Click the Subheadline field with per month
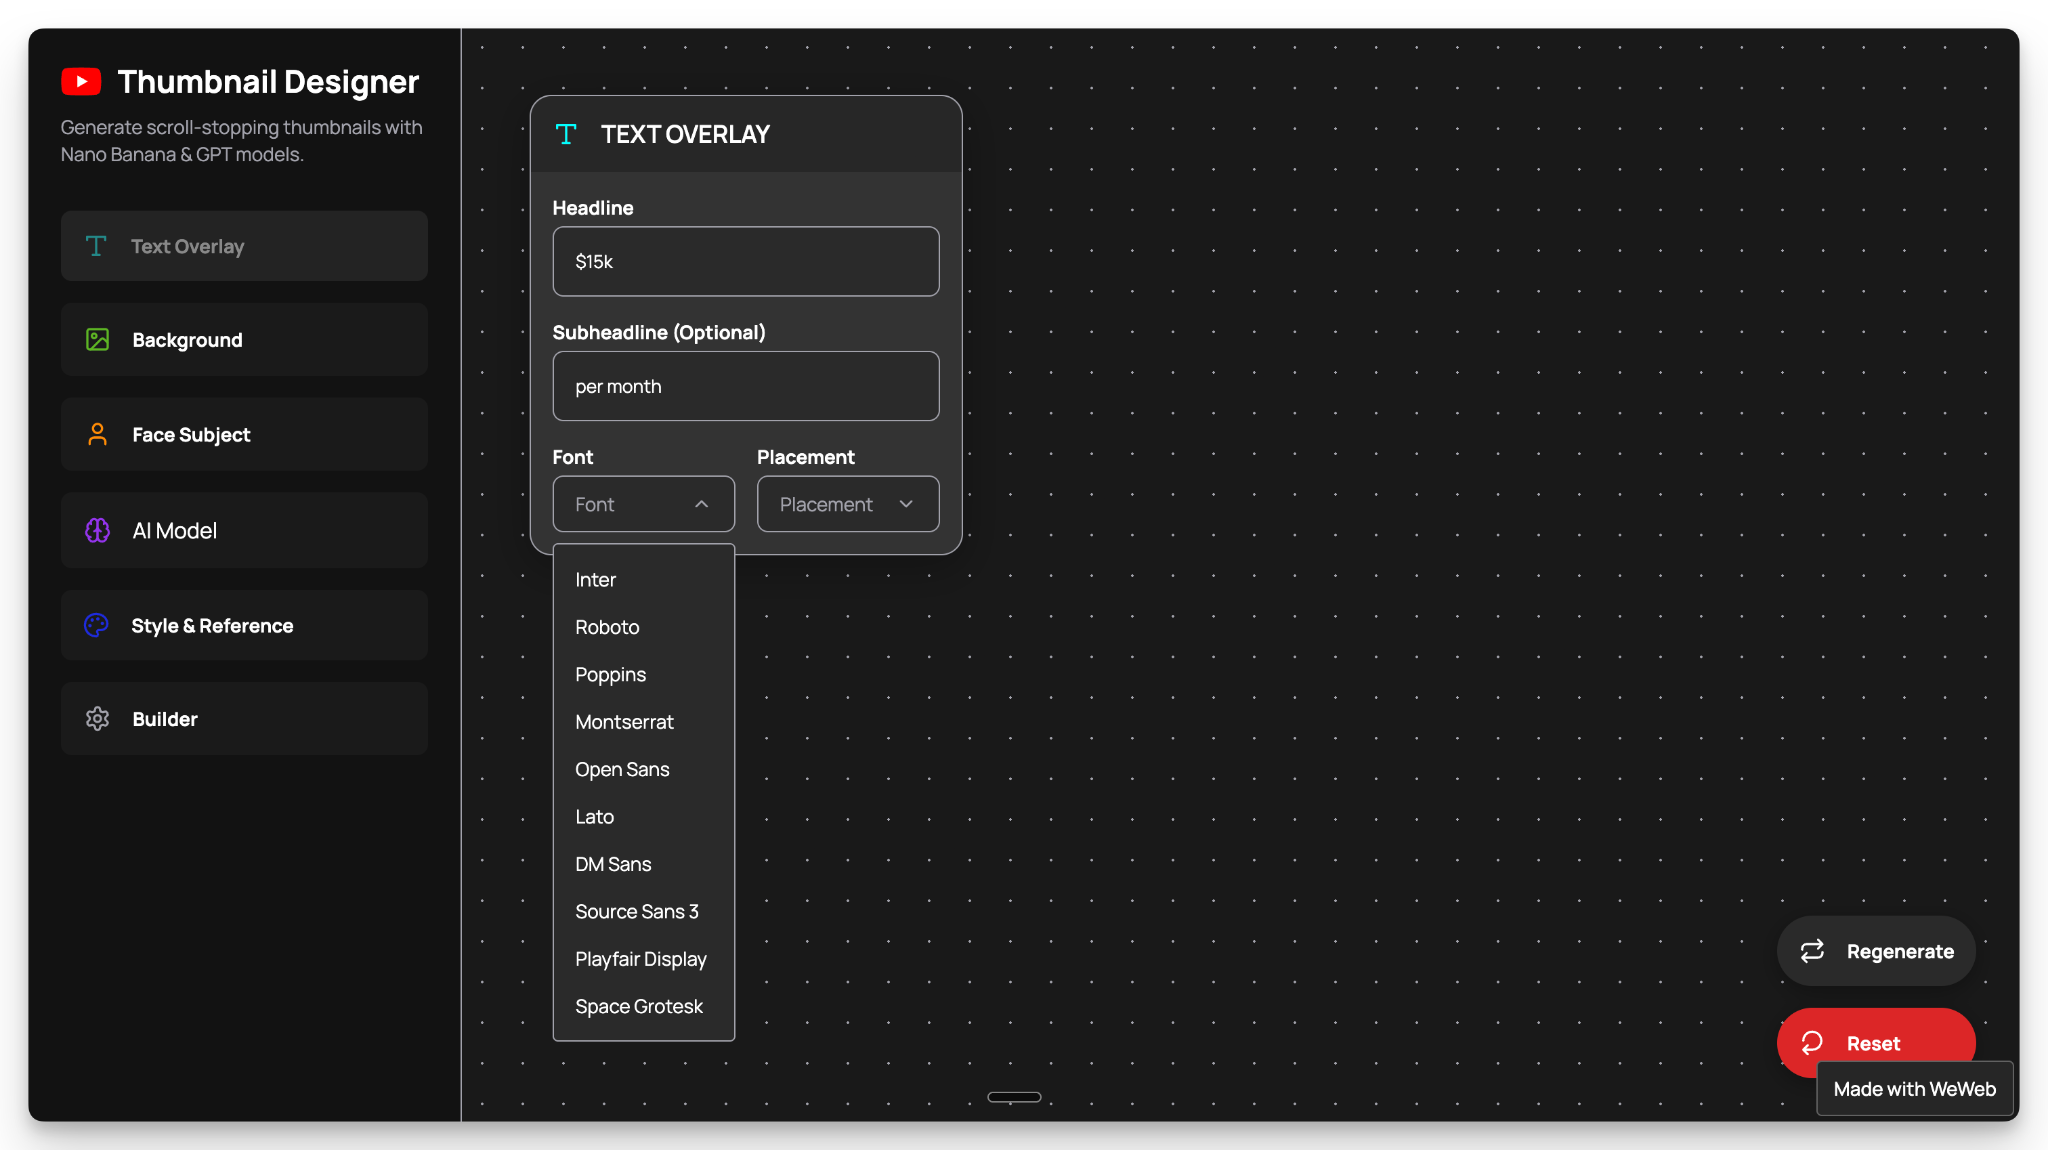The width and height of the screenshot is (2048, 1150). 745,386
